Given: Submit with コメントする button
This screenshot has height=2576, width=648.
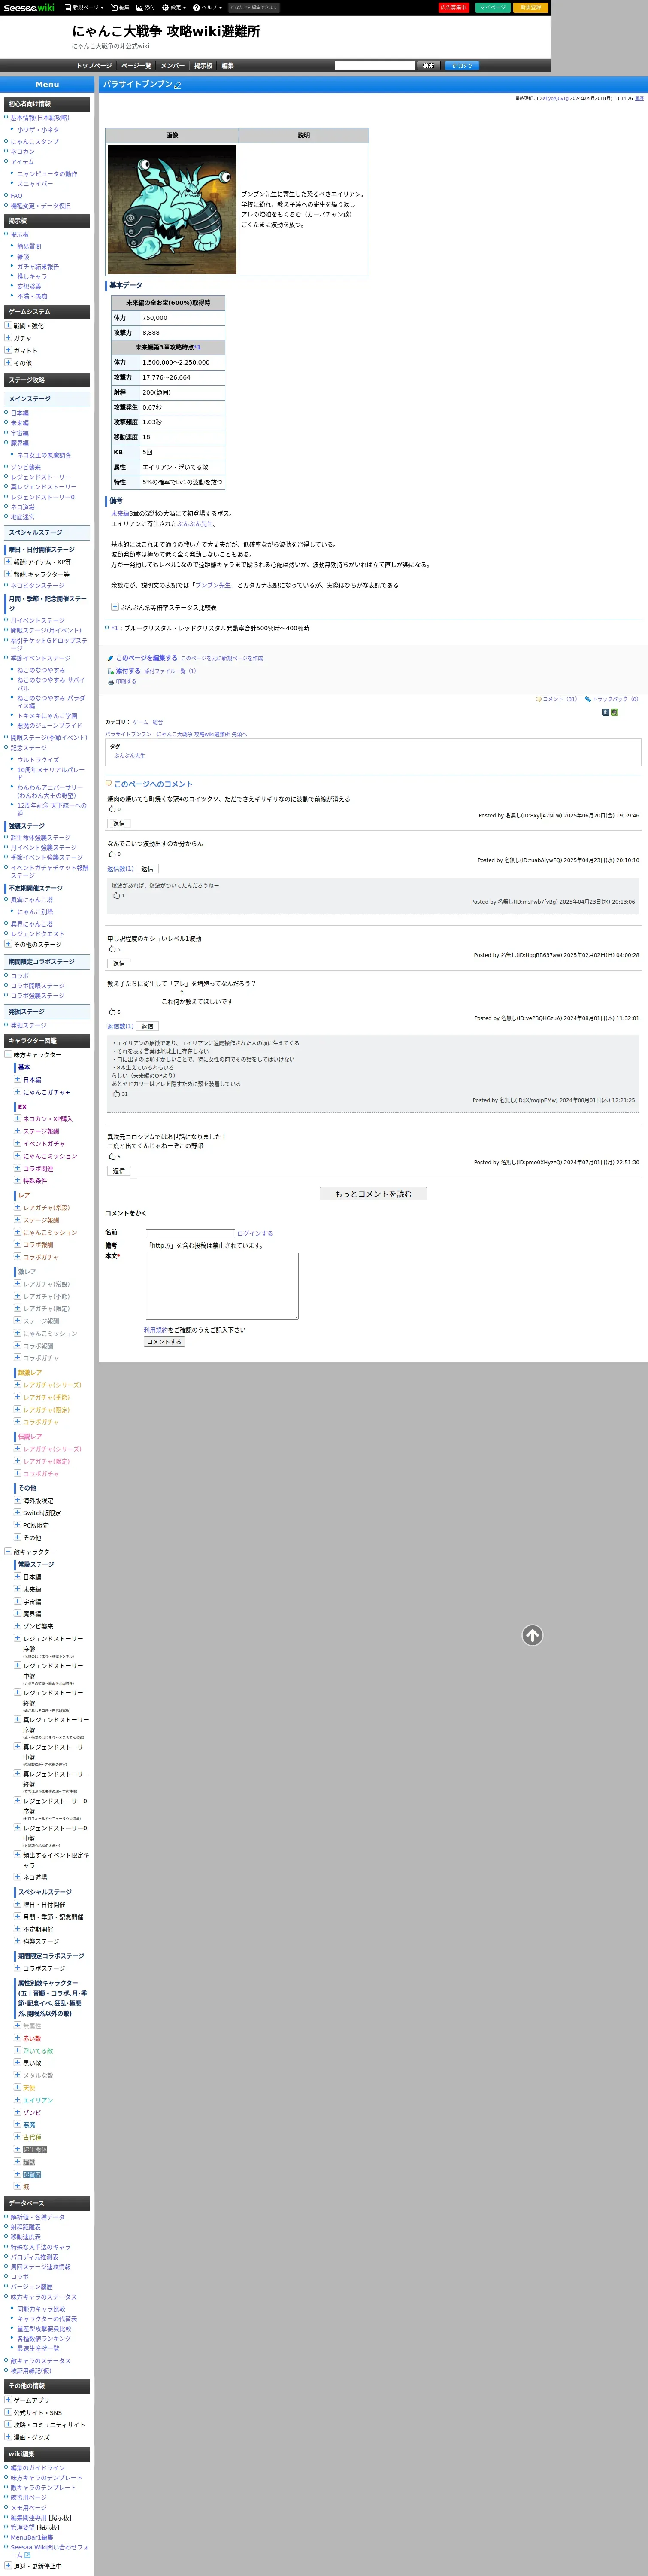Looking at the screenshot, I should click(164, 1342).
